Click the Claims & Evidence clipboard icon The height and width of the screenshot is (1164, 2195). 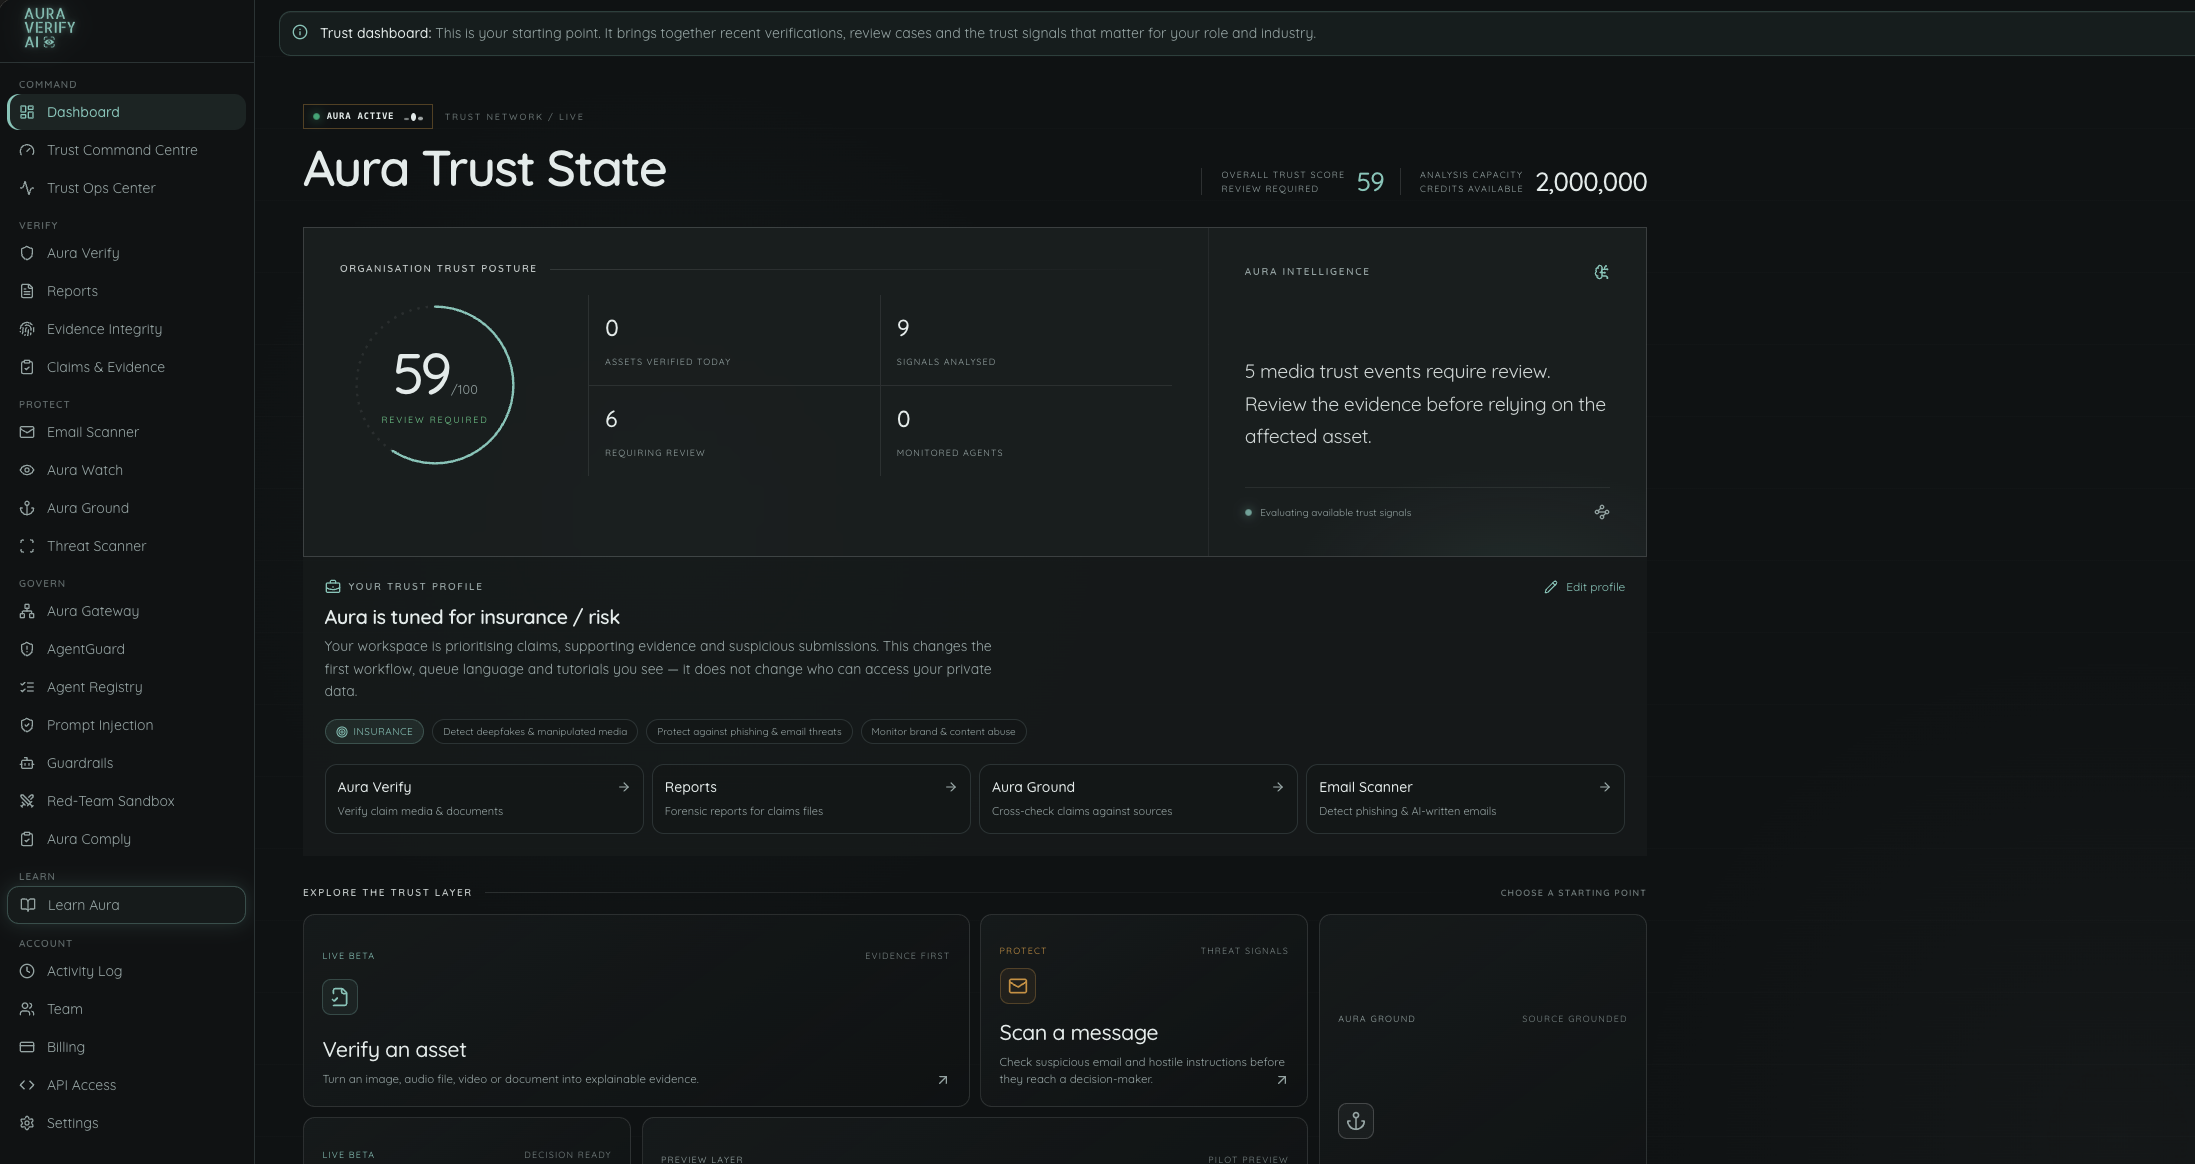click(x=27, y=367)
